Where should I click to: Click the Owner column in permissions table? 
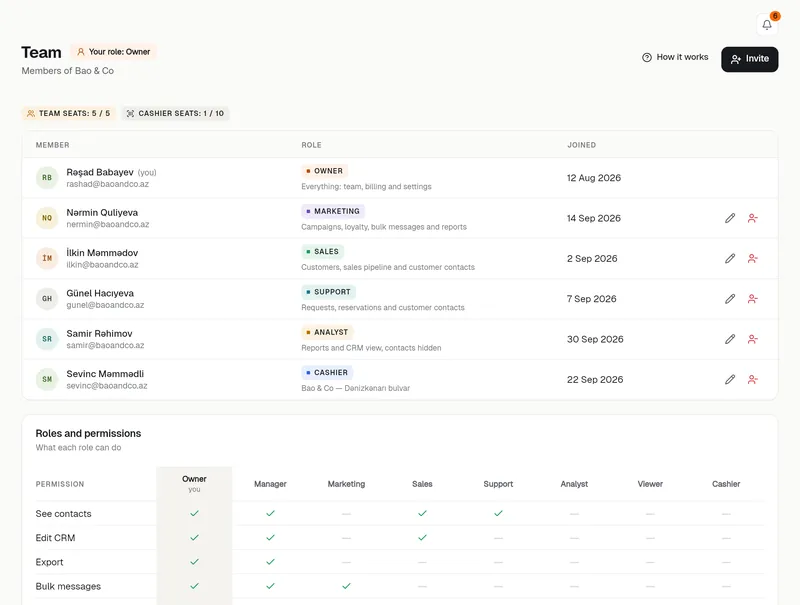(194, 483)
